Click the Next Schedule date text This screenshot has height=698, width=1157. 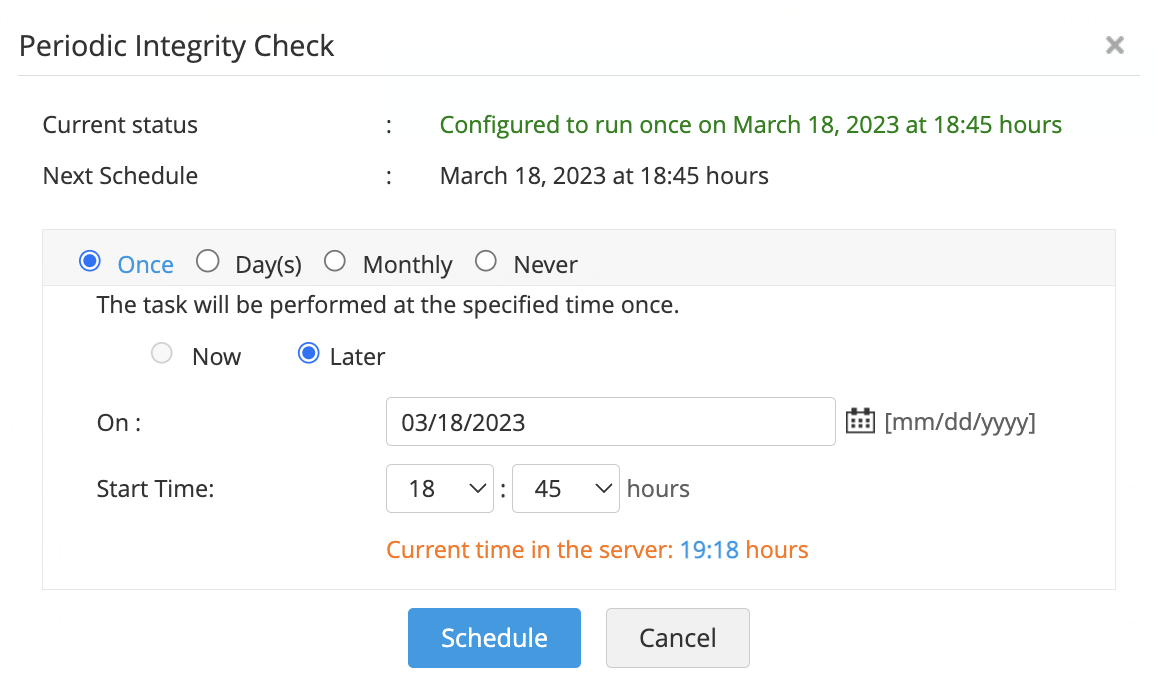pyautogui.click(x=604, y=176)
